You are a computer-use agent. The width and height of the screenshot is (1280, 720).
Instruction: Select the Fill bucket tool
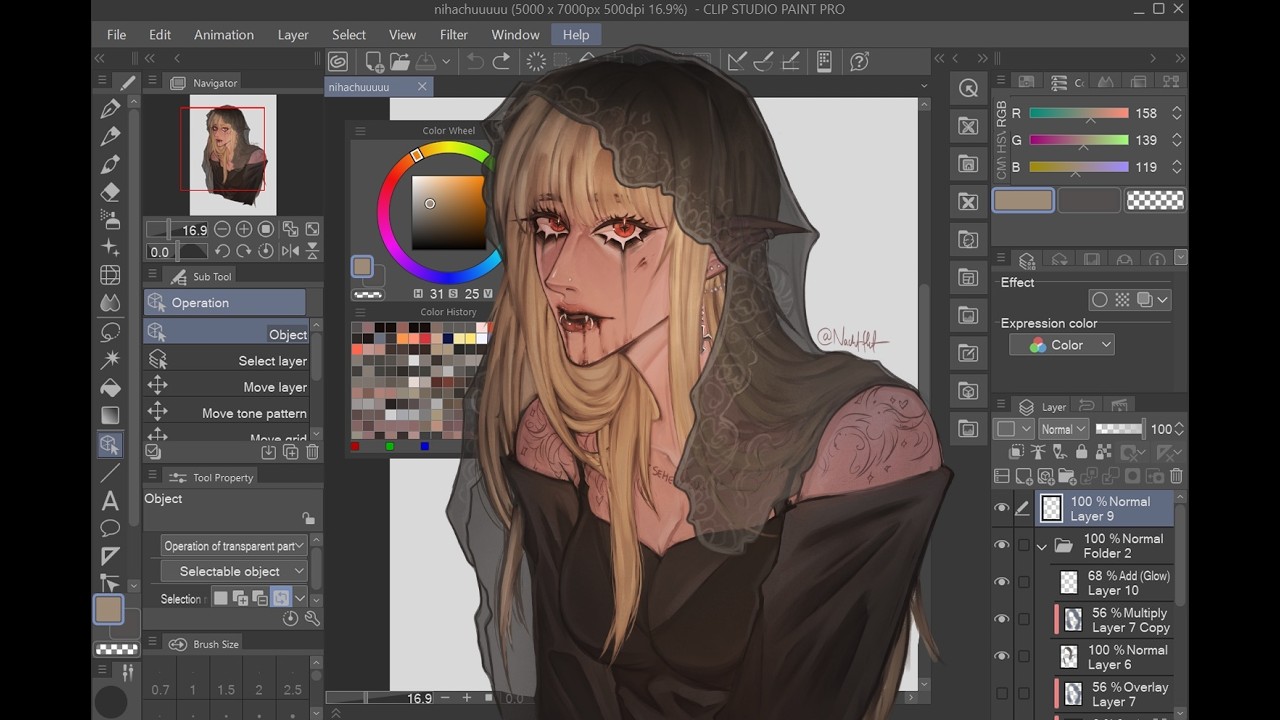(111, 387)
